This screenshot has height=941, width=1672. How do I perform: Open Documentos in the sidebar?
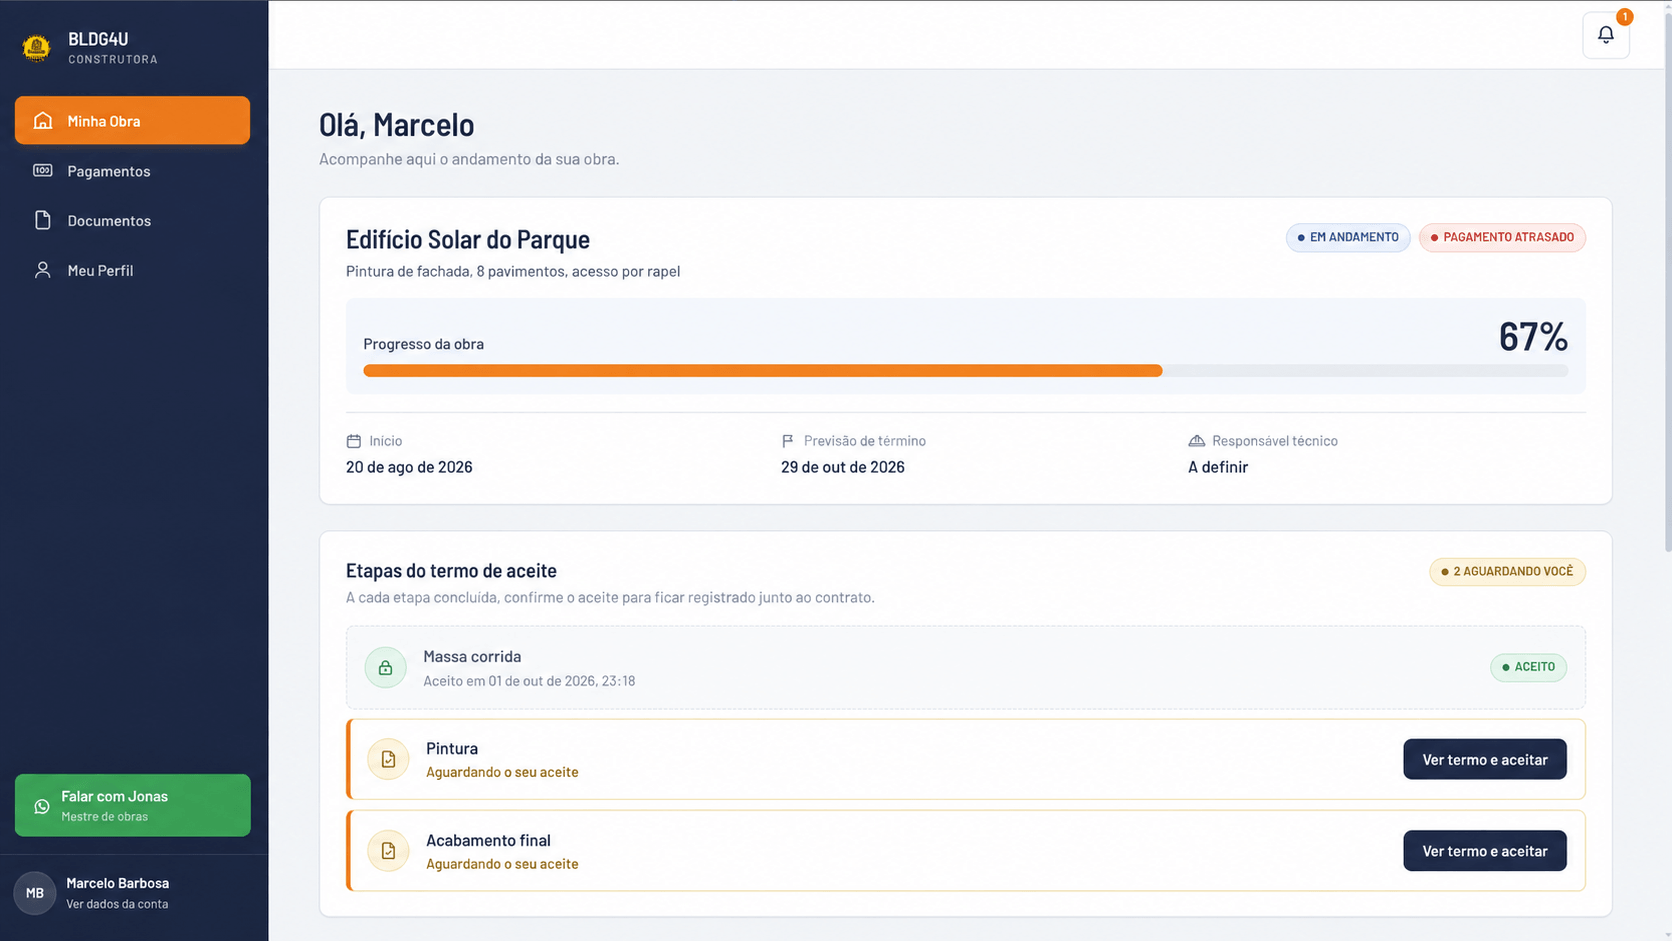click(132, 220)
